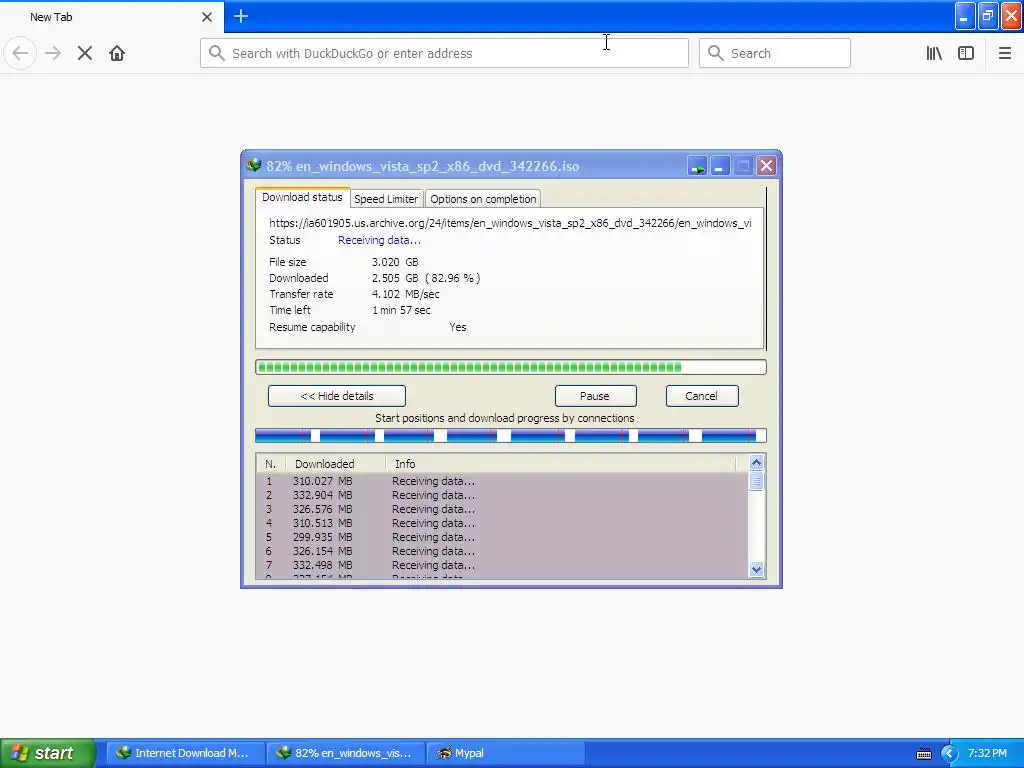Select connection row 5 with 299.935 MB

(502, 537)
